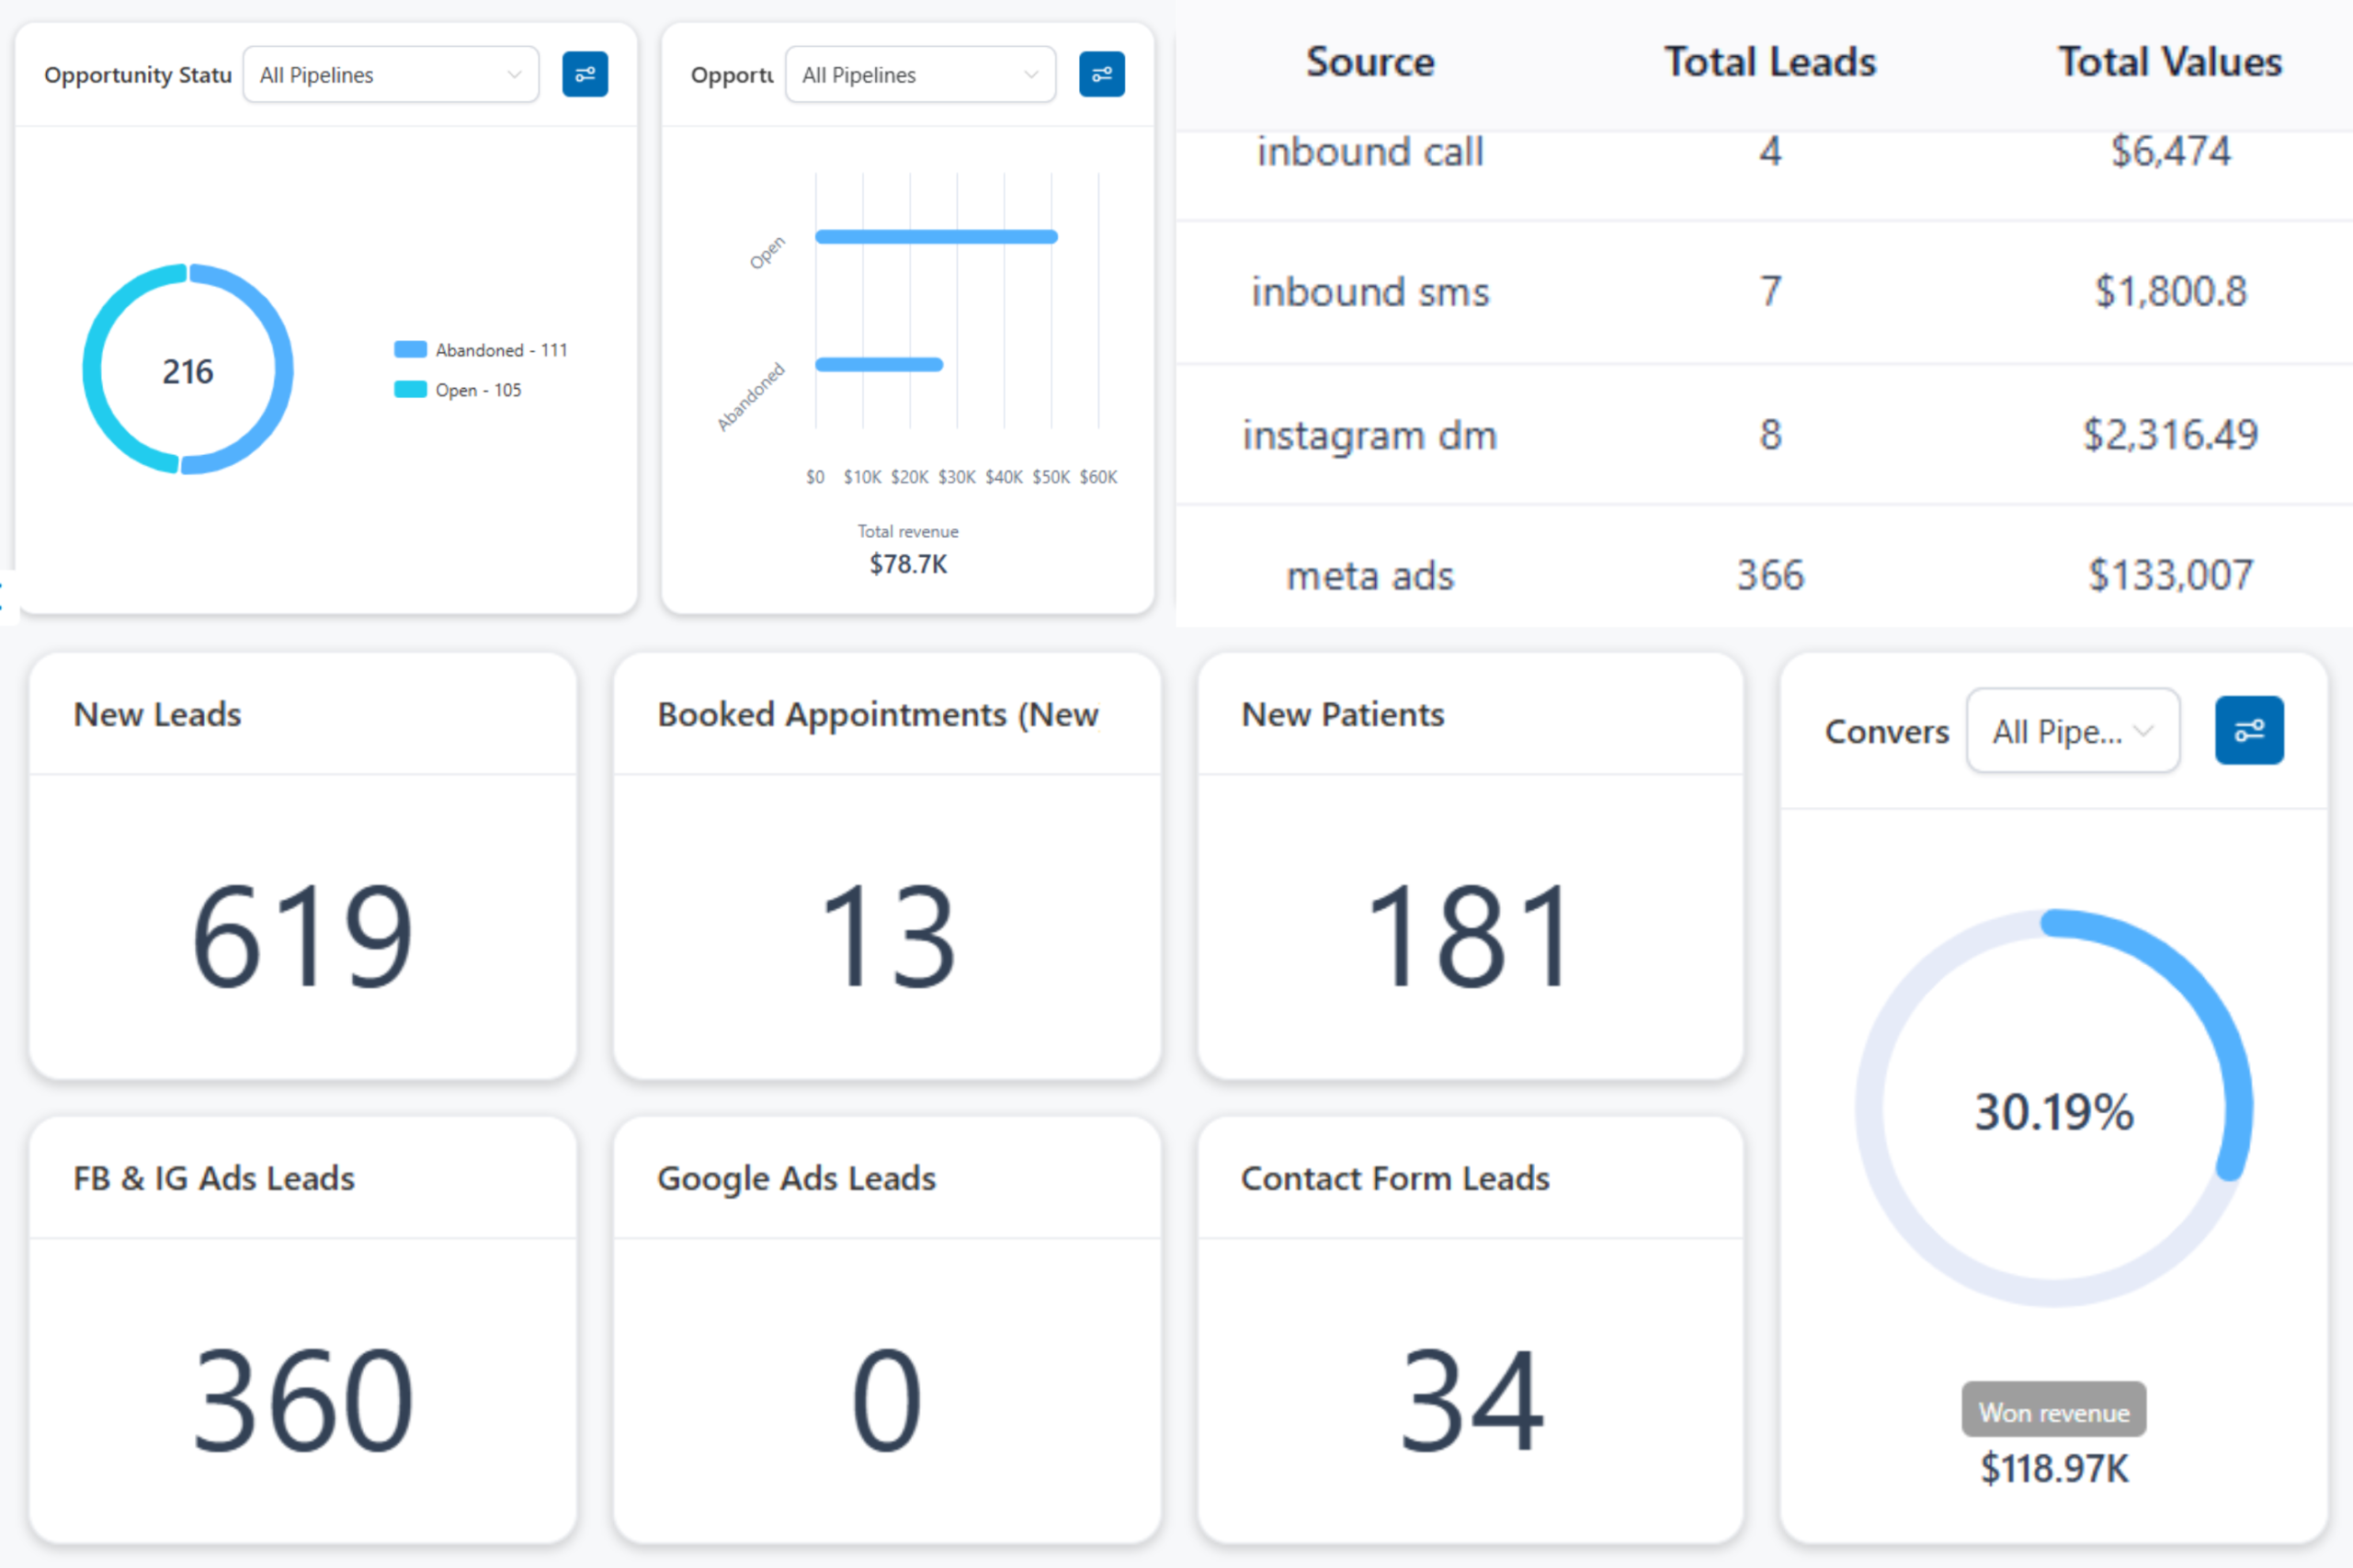Click Booked Appointments card title
This screenshot has width=2353, height=1568.
(878, 714)
